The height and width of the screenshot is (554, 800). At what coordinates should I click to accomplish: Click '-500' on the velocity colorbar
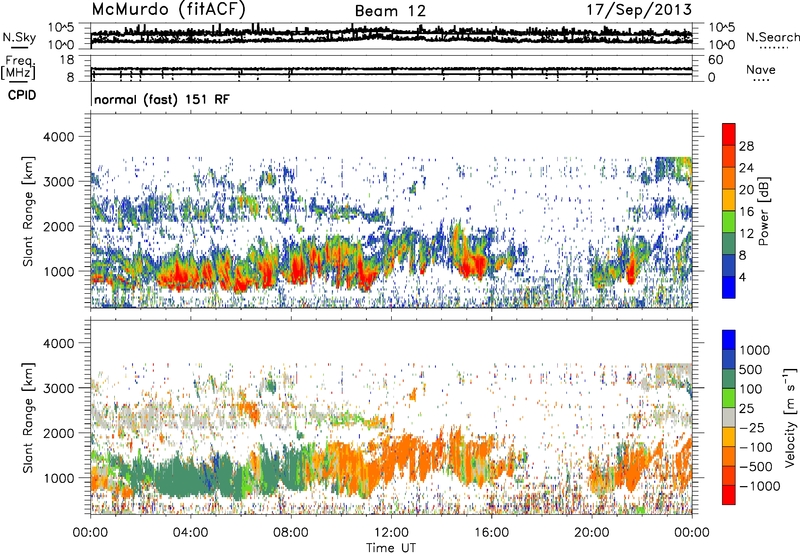(x=756, y=467)
